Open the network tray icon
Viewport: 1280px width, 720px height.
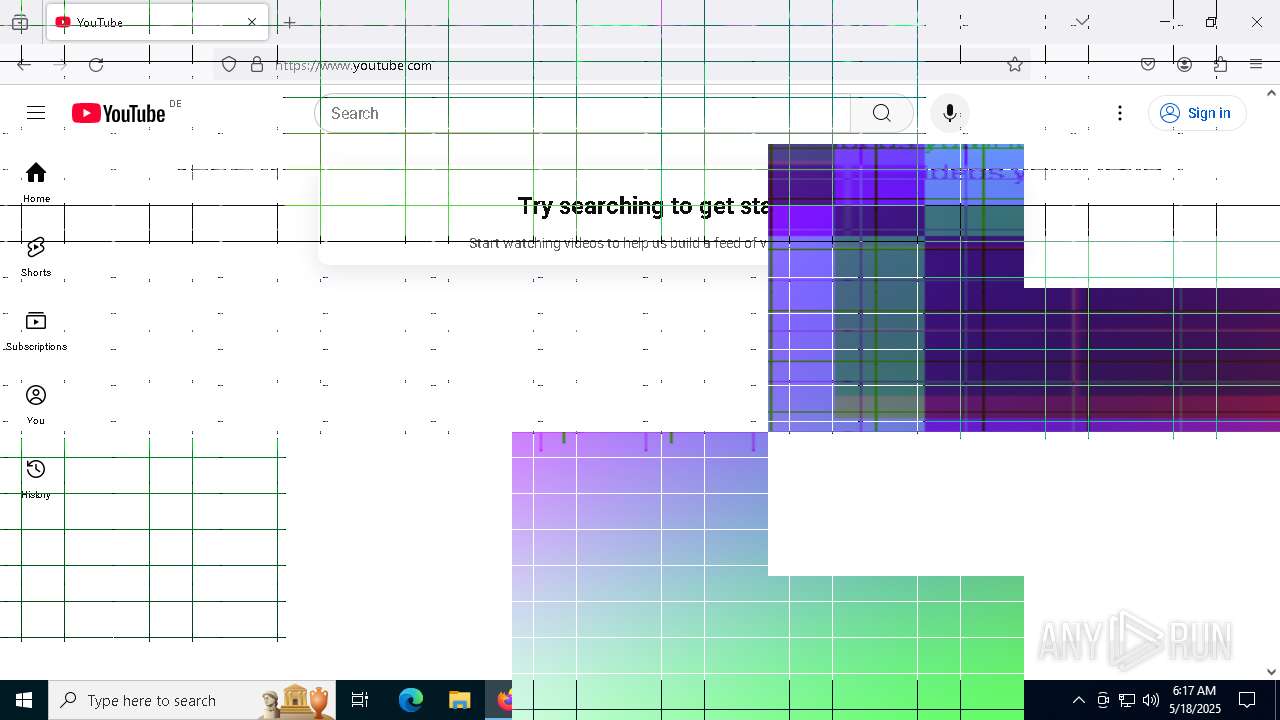coord(1127,700)
